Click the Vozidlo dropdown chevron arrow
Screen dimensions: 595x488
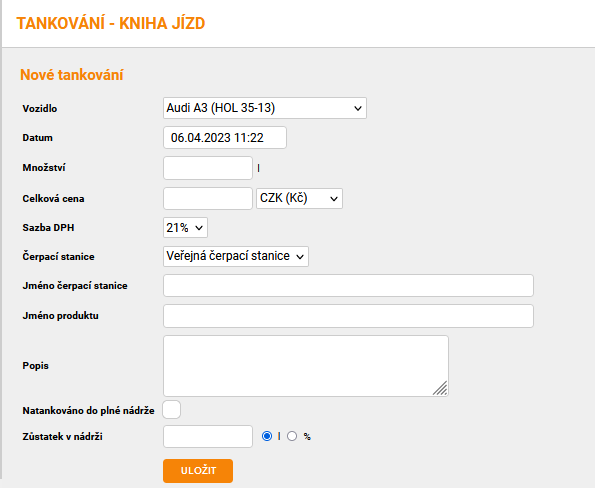tap(357, 109)
